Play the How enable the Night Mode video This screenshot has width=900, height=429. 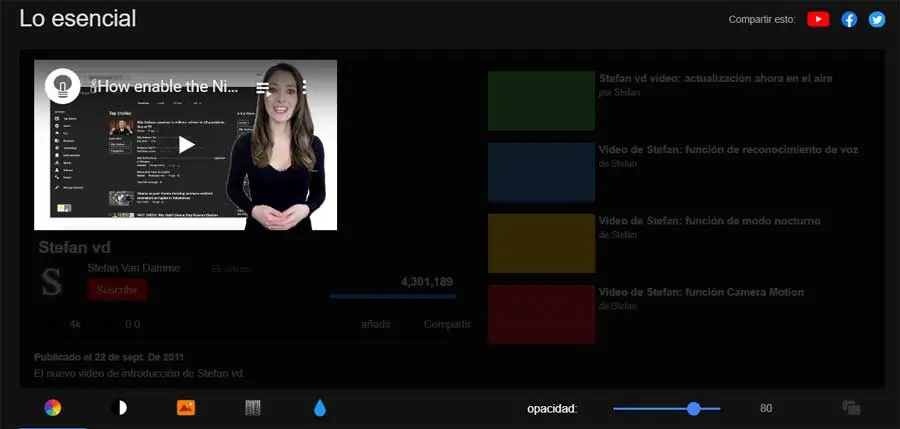[x=186, y=145]
